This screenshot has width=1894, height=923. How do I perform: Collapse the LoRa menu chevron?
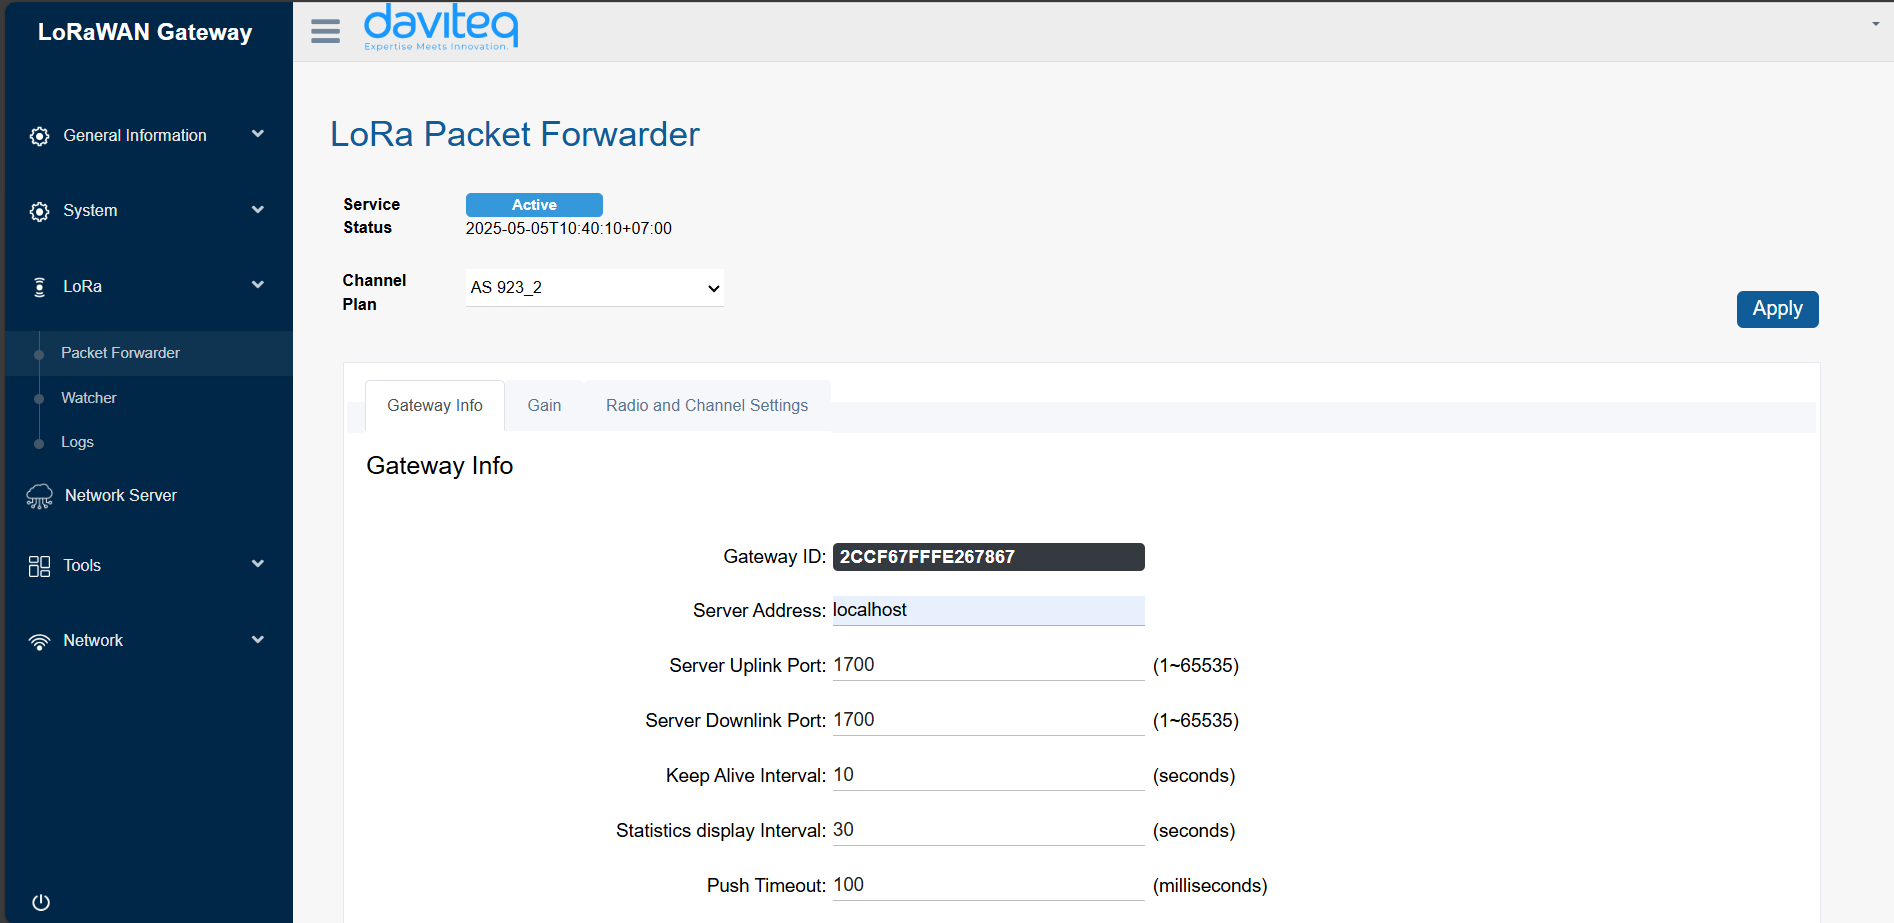pos(258,285)
